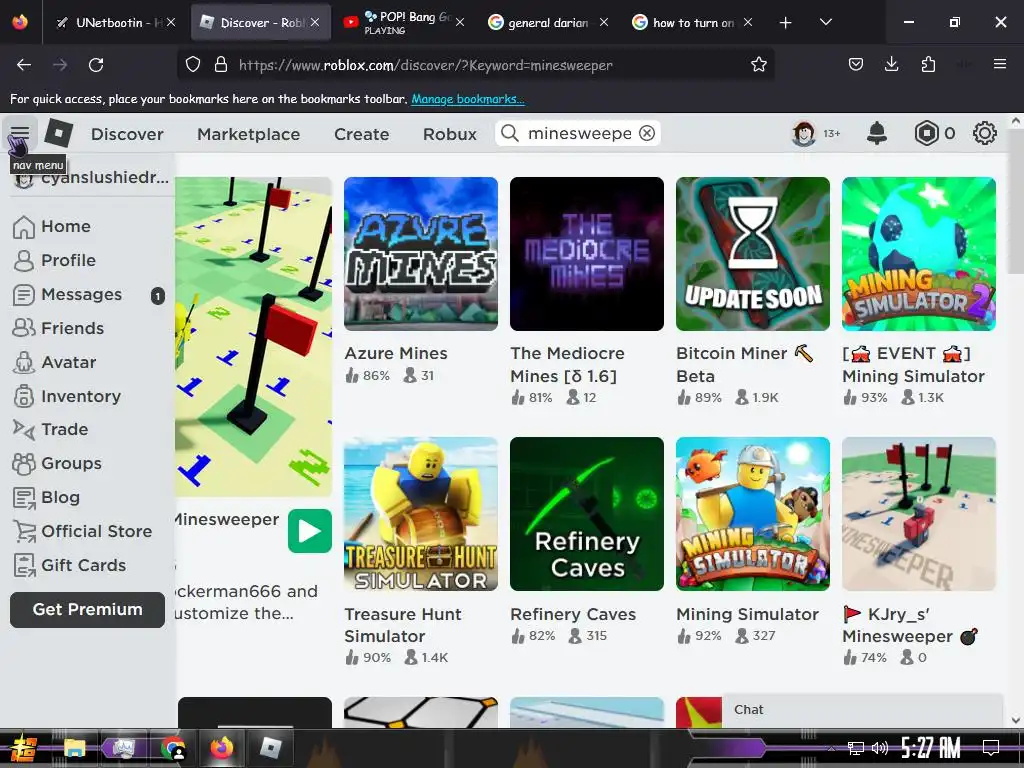Open the notifications bell

[876, 133]
